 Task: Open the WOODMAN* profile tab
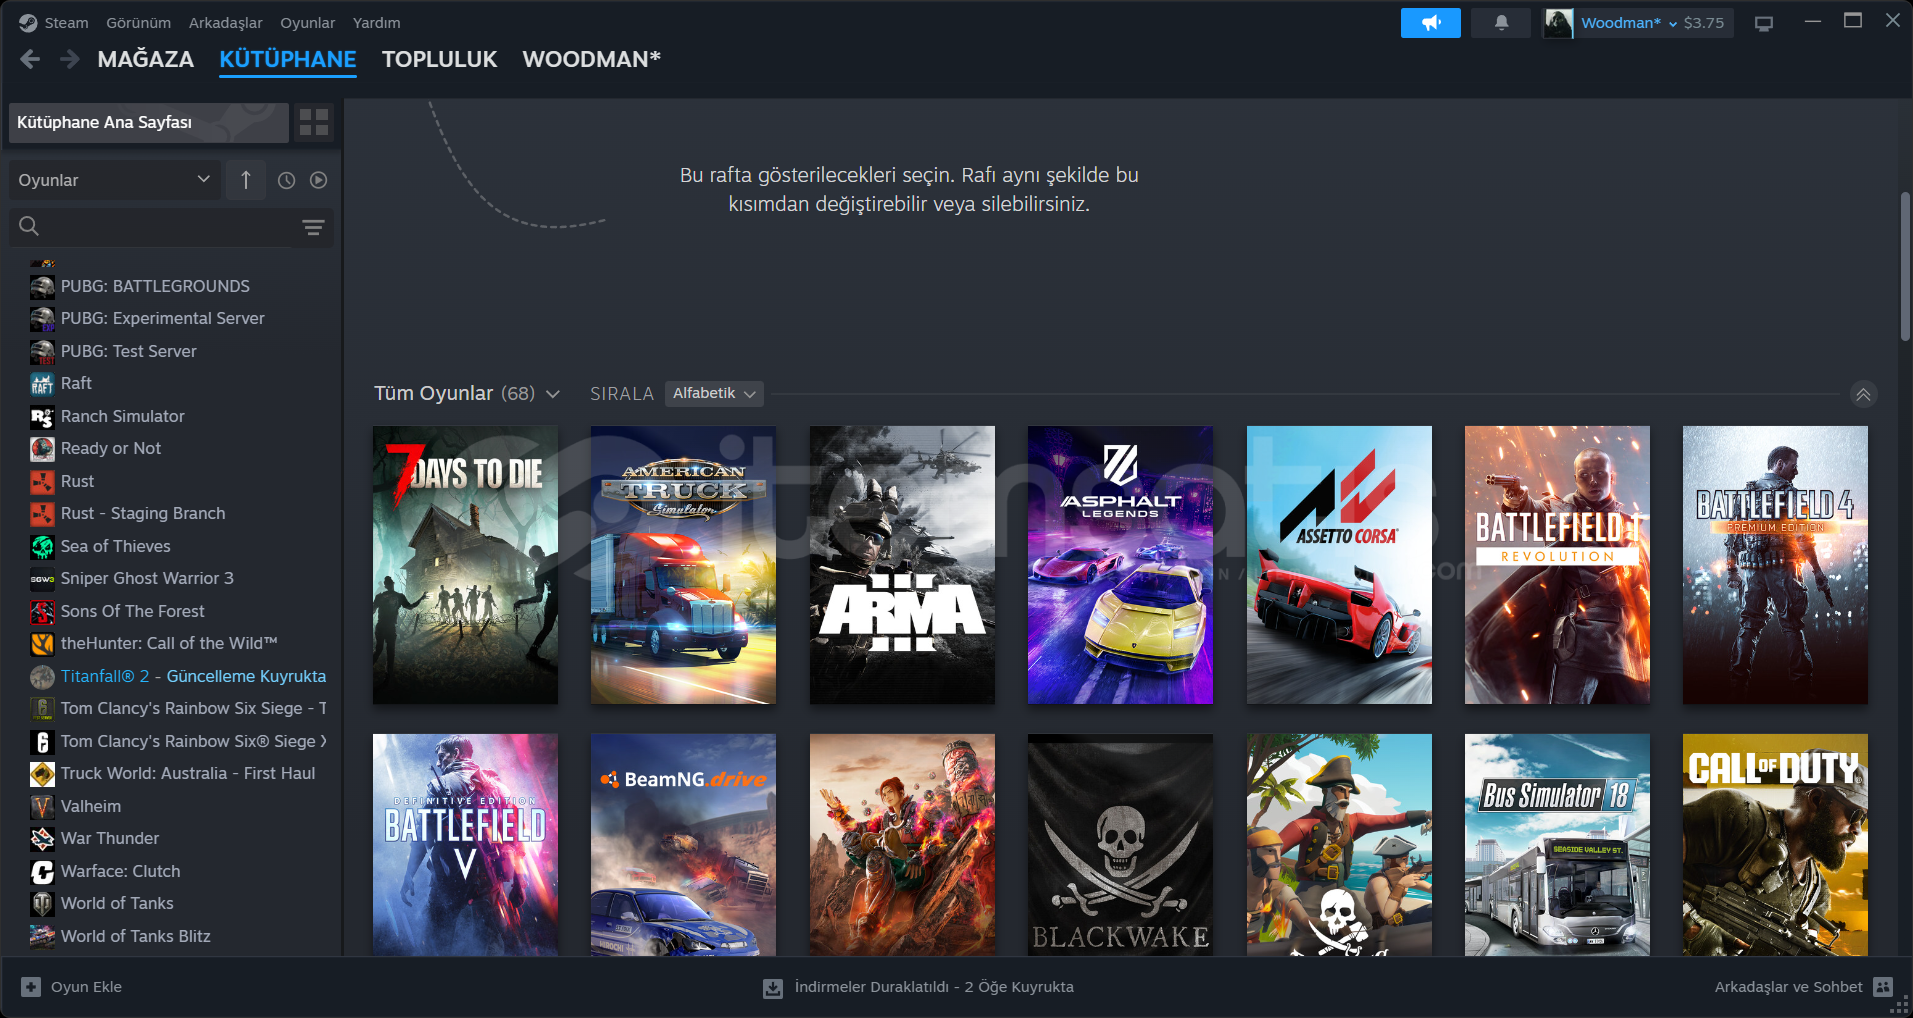[591, 60]
